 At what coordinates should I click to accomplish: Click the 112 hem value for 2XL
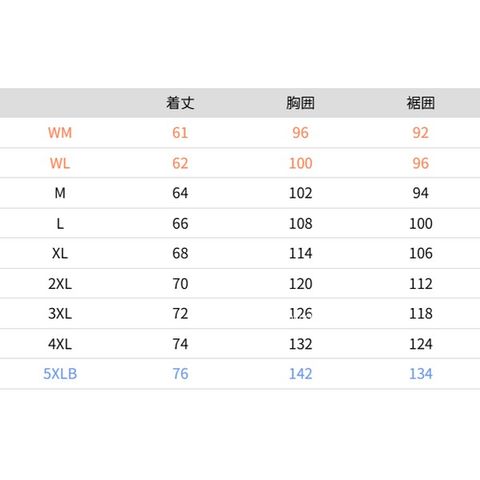(x=421, y=284)
